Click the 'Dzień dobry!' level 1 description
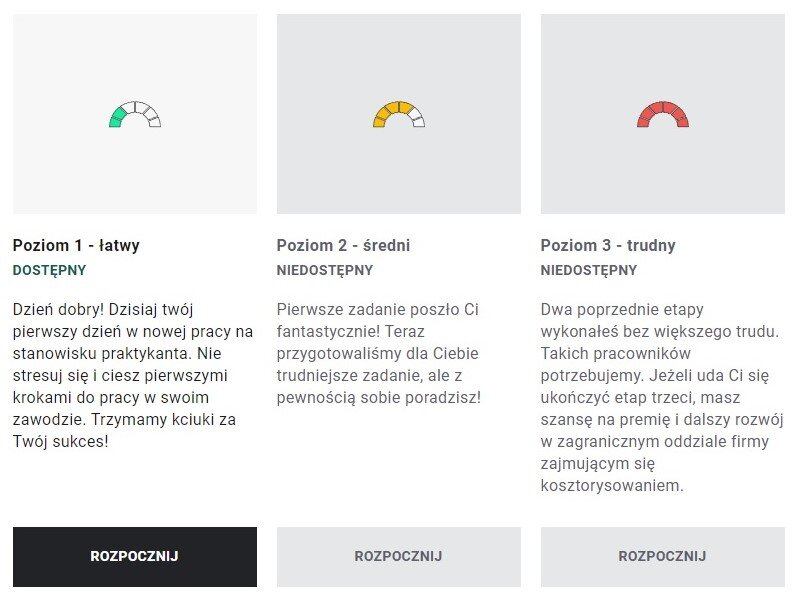Viewport: 798px width, 592px height. point(133,375)
